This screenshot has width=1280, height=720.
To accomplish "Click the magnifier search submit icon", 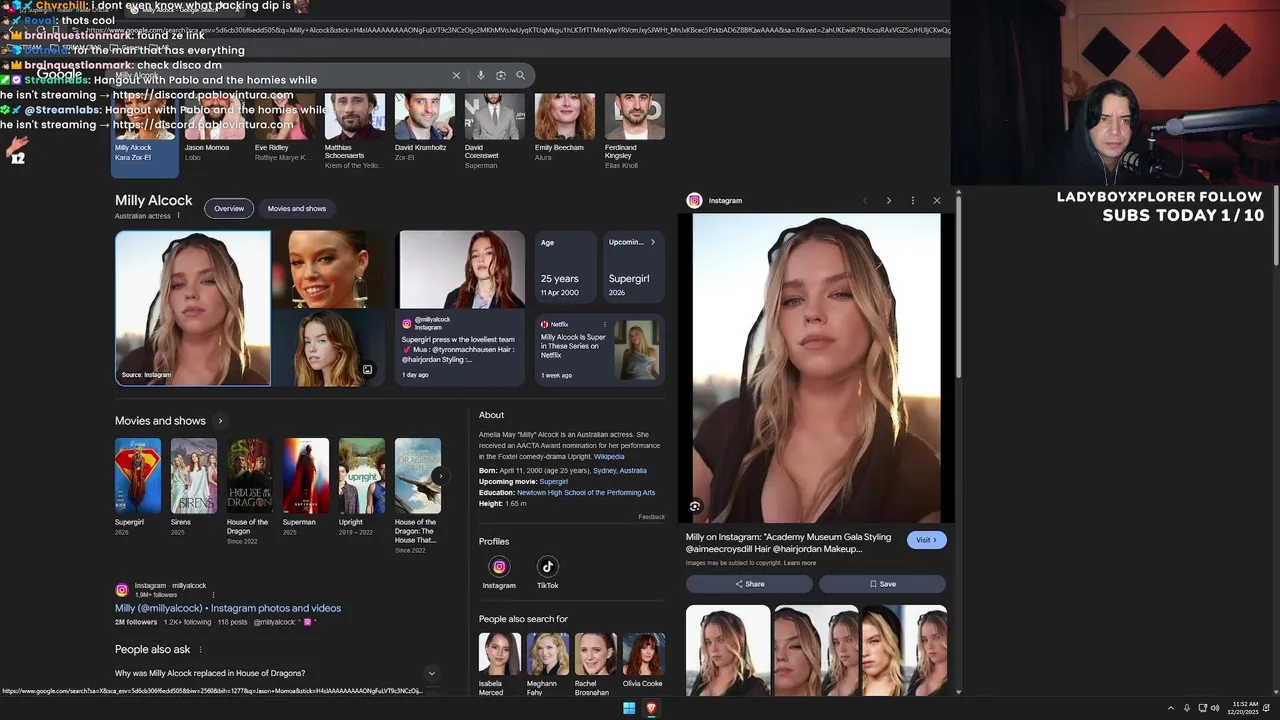I will pyautogui.click(x=520, y=75).
